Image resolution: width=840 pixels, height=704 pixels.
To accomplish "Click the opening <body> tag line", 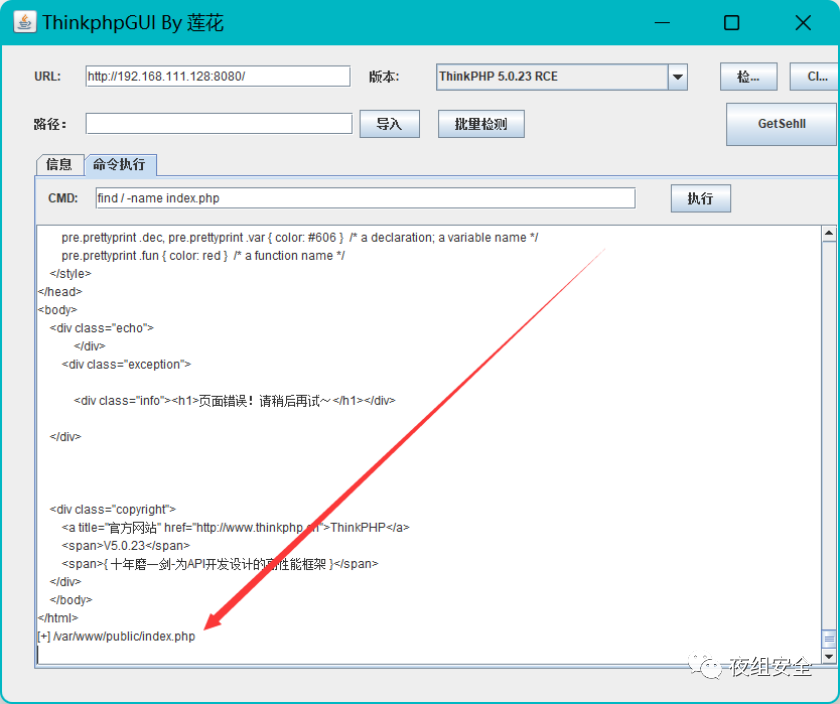I will (x=57, y=310).
